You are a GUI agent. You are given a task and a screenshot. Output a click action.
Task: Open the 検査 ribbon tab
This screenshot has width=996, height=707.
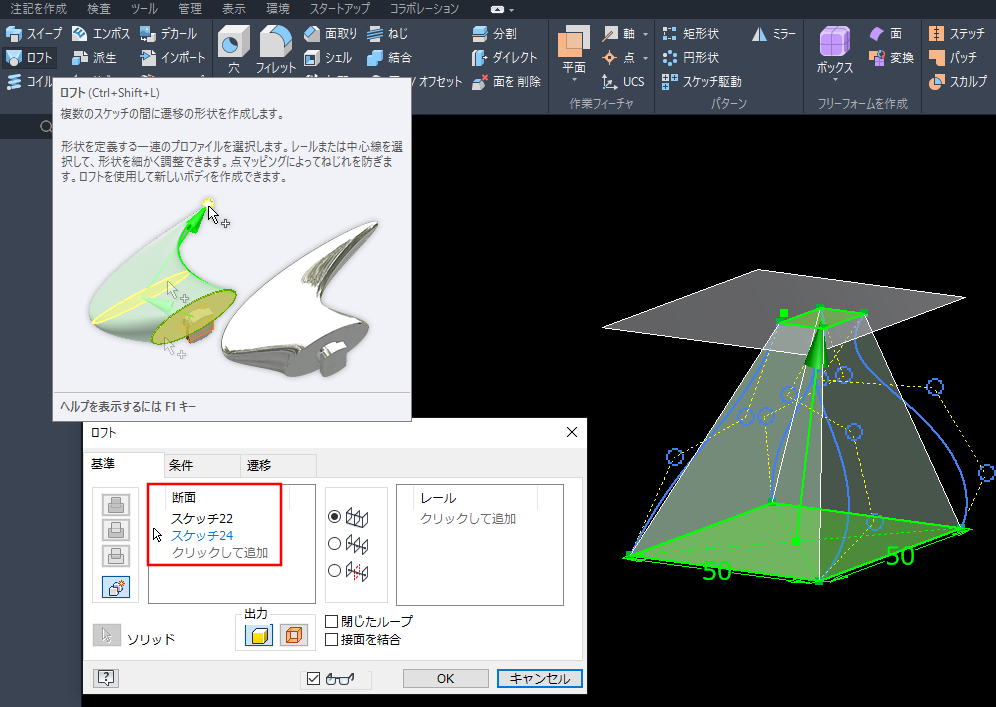pos(99,8)
